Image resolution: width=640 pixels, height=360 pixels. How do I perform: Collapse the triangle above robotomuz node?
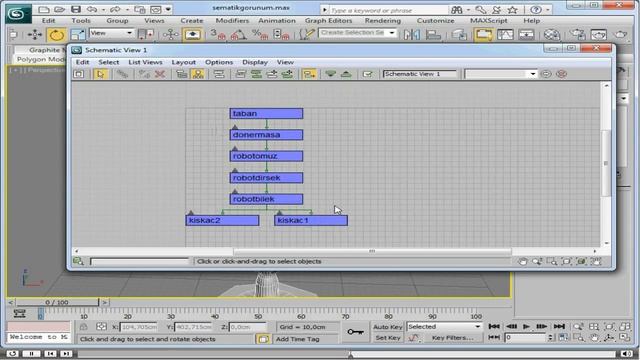pos(235,149)
